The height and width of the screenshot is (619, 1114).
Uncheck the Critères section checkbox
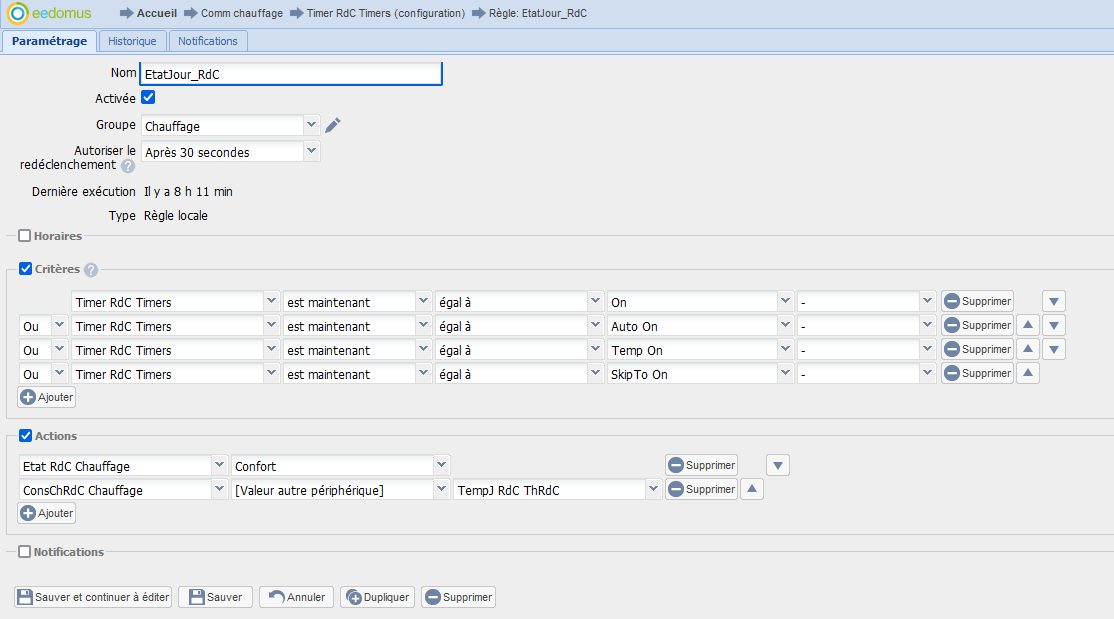pos(26,269)
